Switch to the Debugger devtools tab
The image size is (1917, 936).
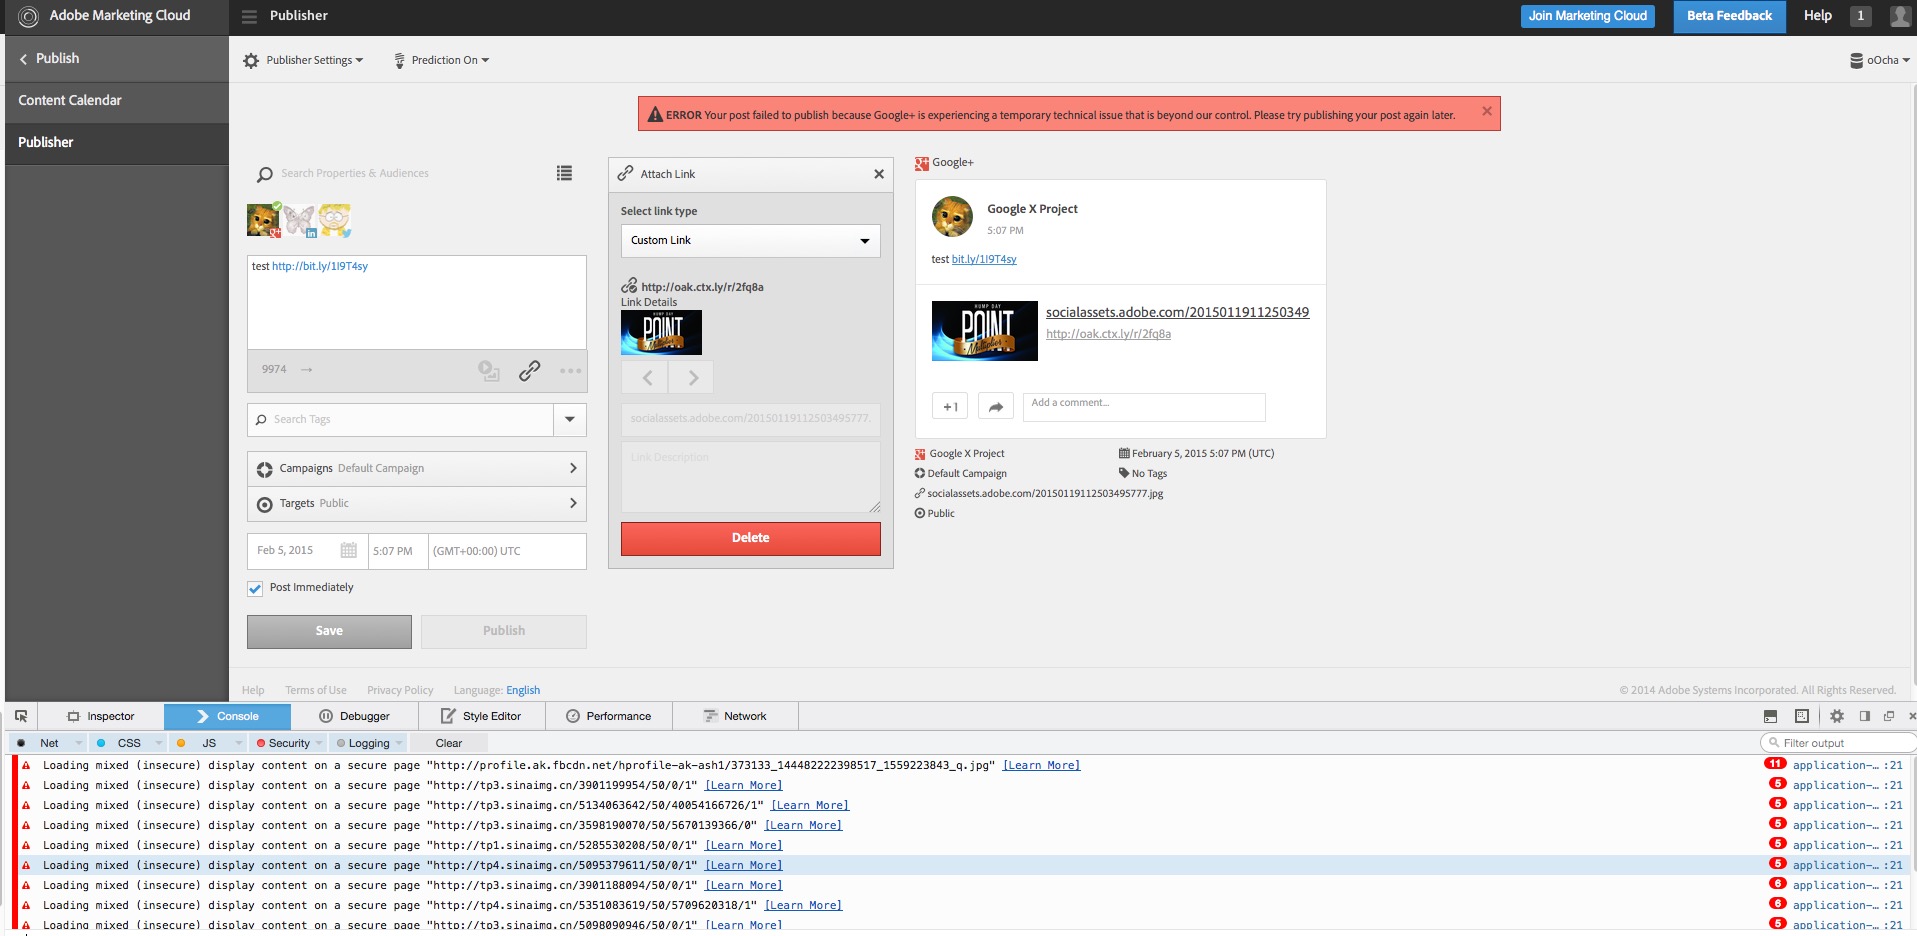355,716
